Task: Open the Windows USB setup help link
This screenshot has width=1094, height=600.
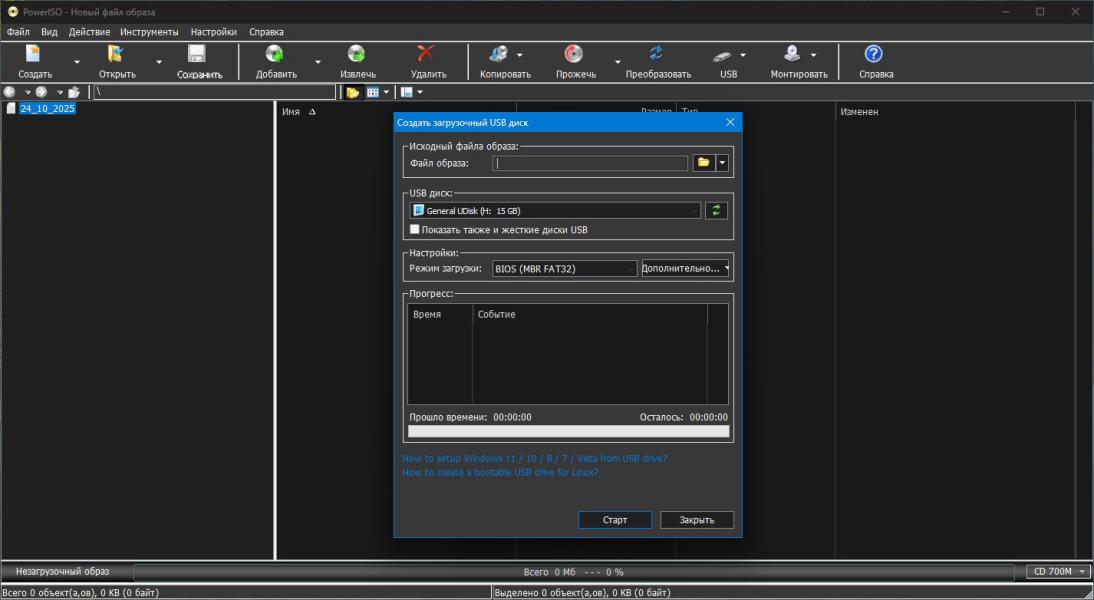Action: [x=534, y=458]
